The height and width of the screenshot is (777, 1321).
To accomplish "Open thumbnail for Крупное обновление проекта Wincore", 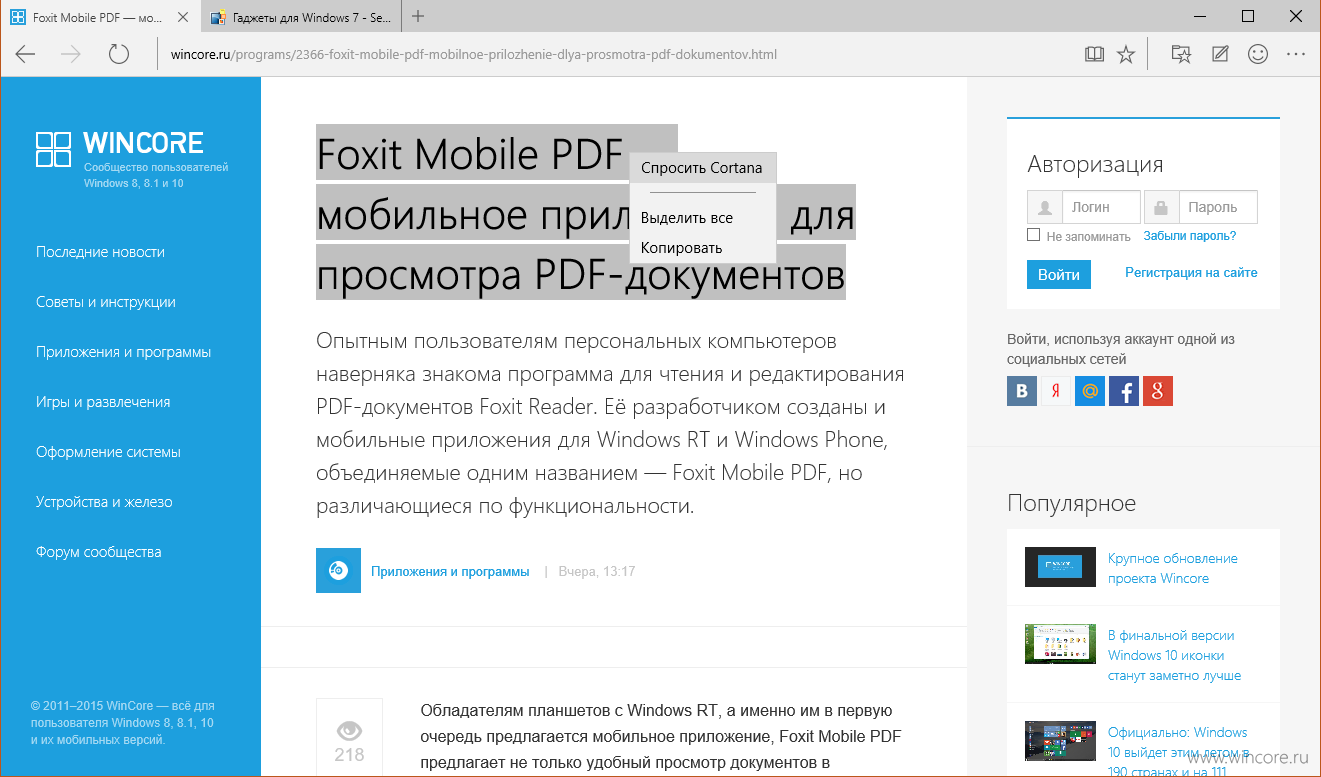I will coord(1061,566).
